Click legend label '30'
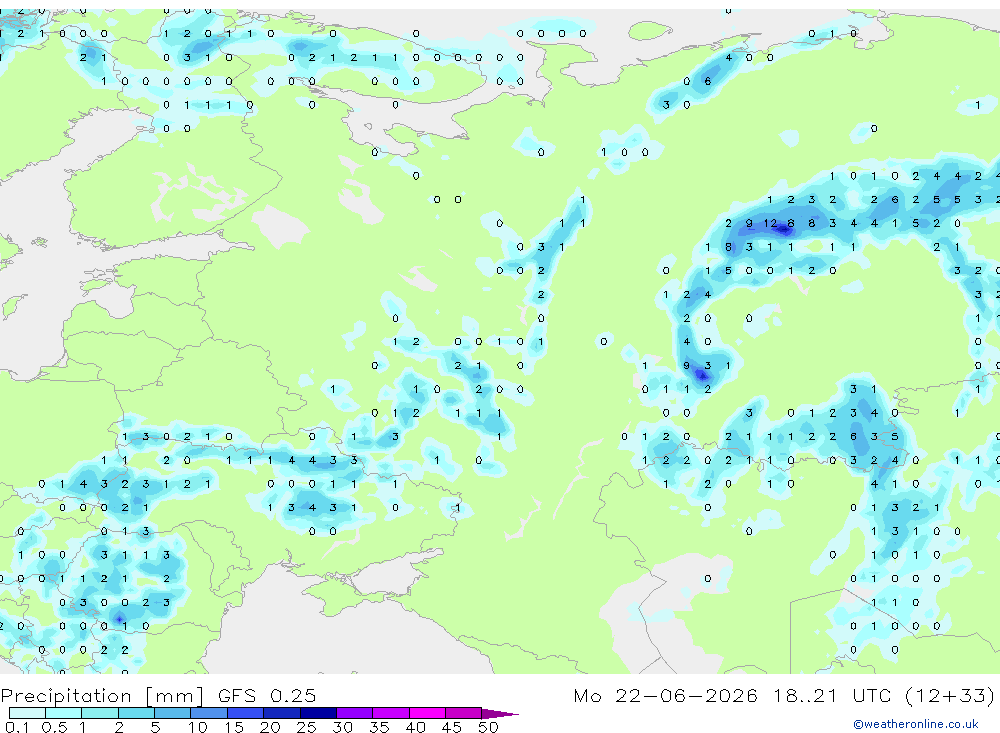 (342, 727)
